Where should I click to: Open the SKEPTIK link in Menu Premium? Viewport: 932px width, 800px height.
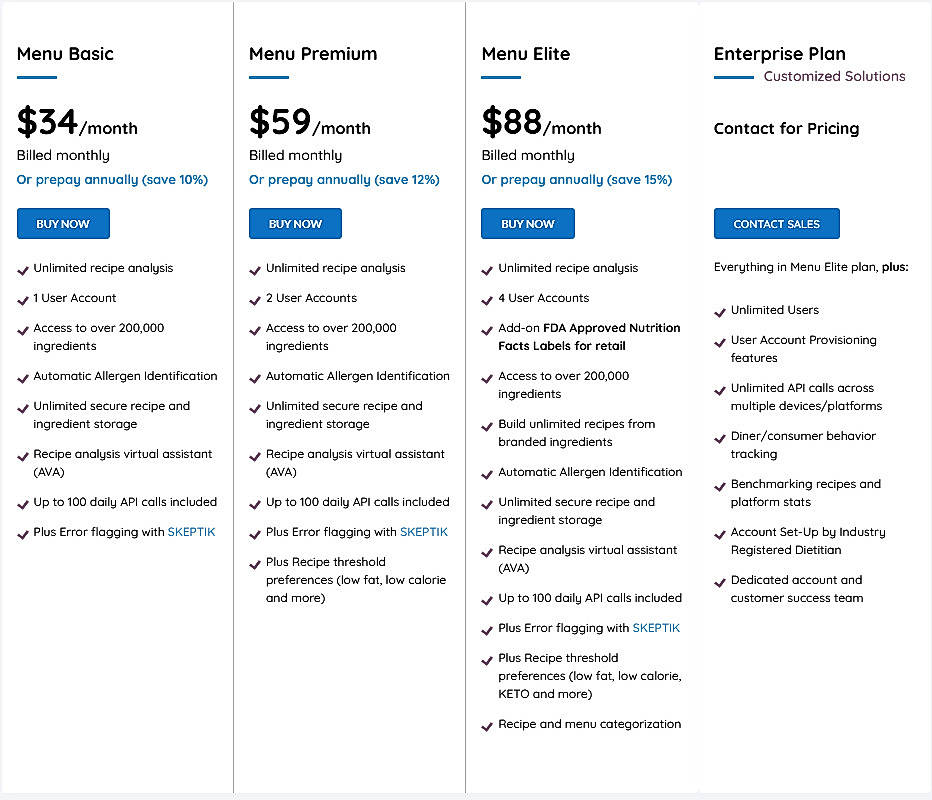click(x=423, y=531)
